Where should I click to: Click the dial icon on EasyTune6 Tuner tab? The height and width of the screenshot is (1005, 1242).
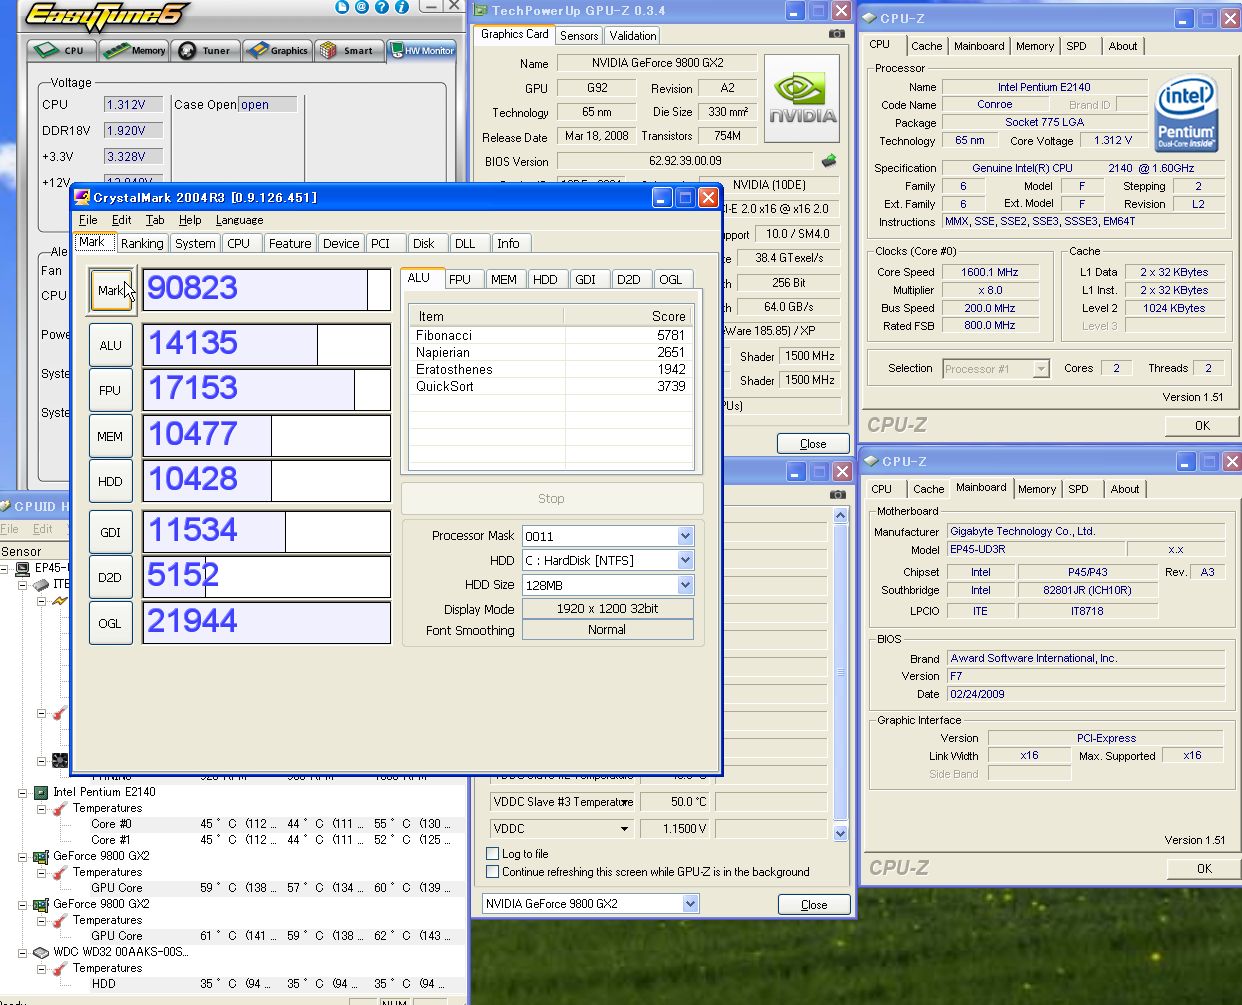point(187,50)
